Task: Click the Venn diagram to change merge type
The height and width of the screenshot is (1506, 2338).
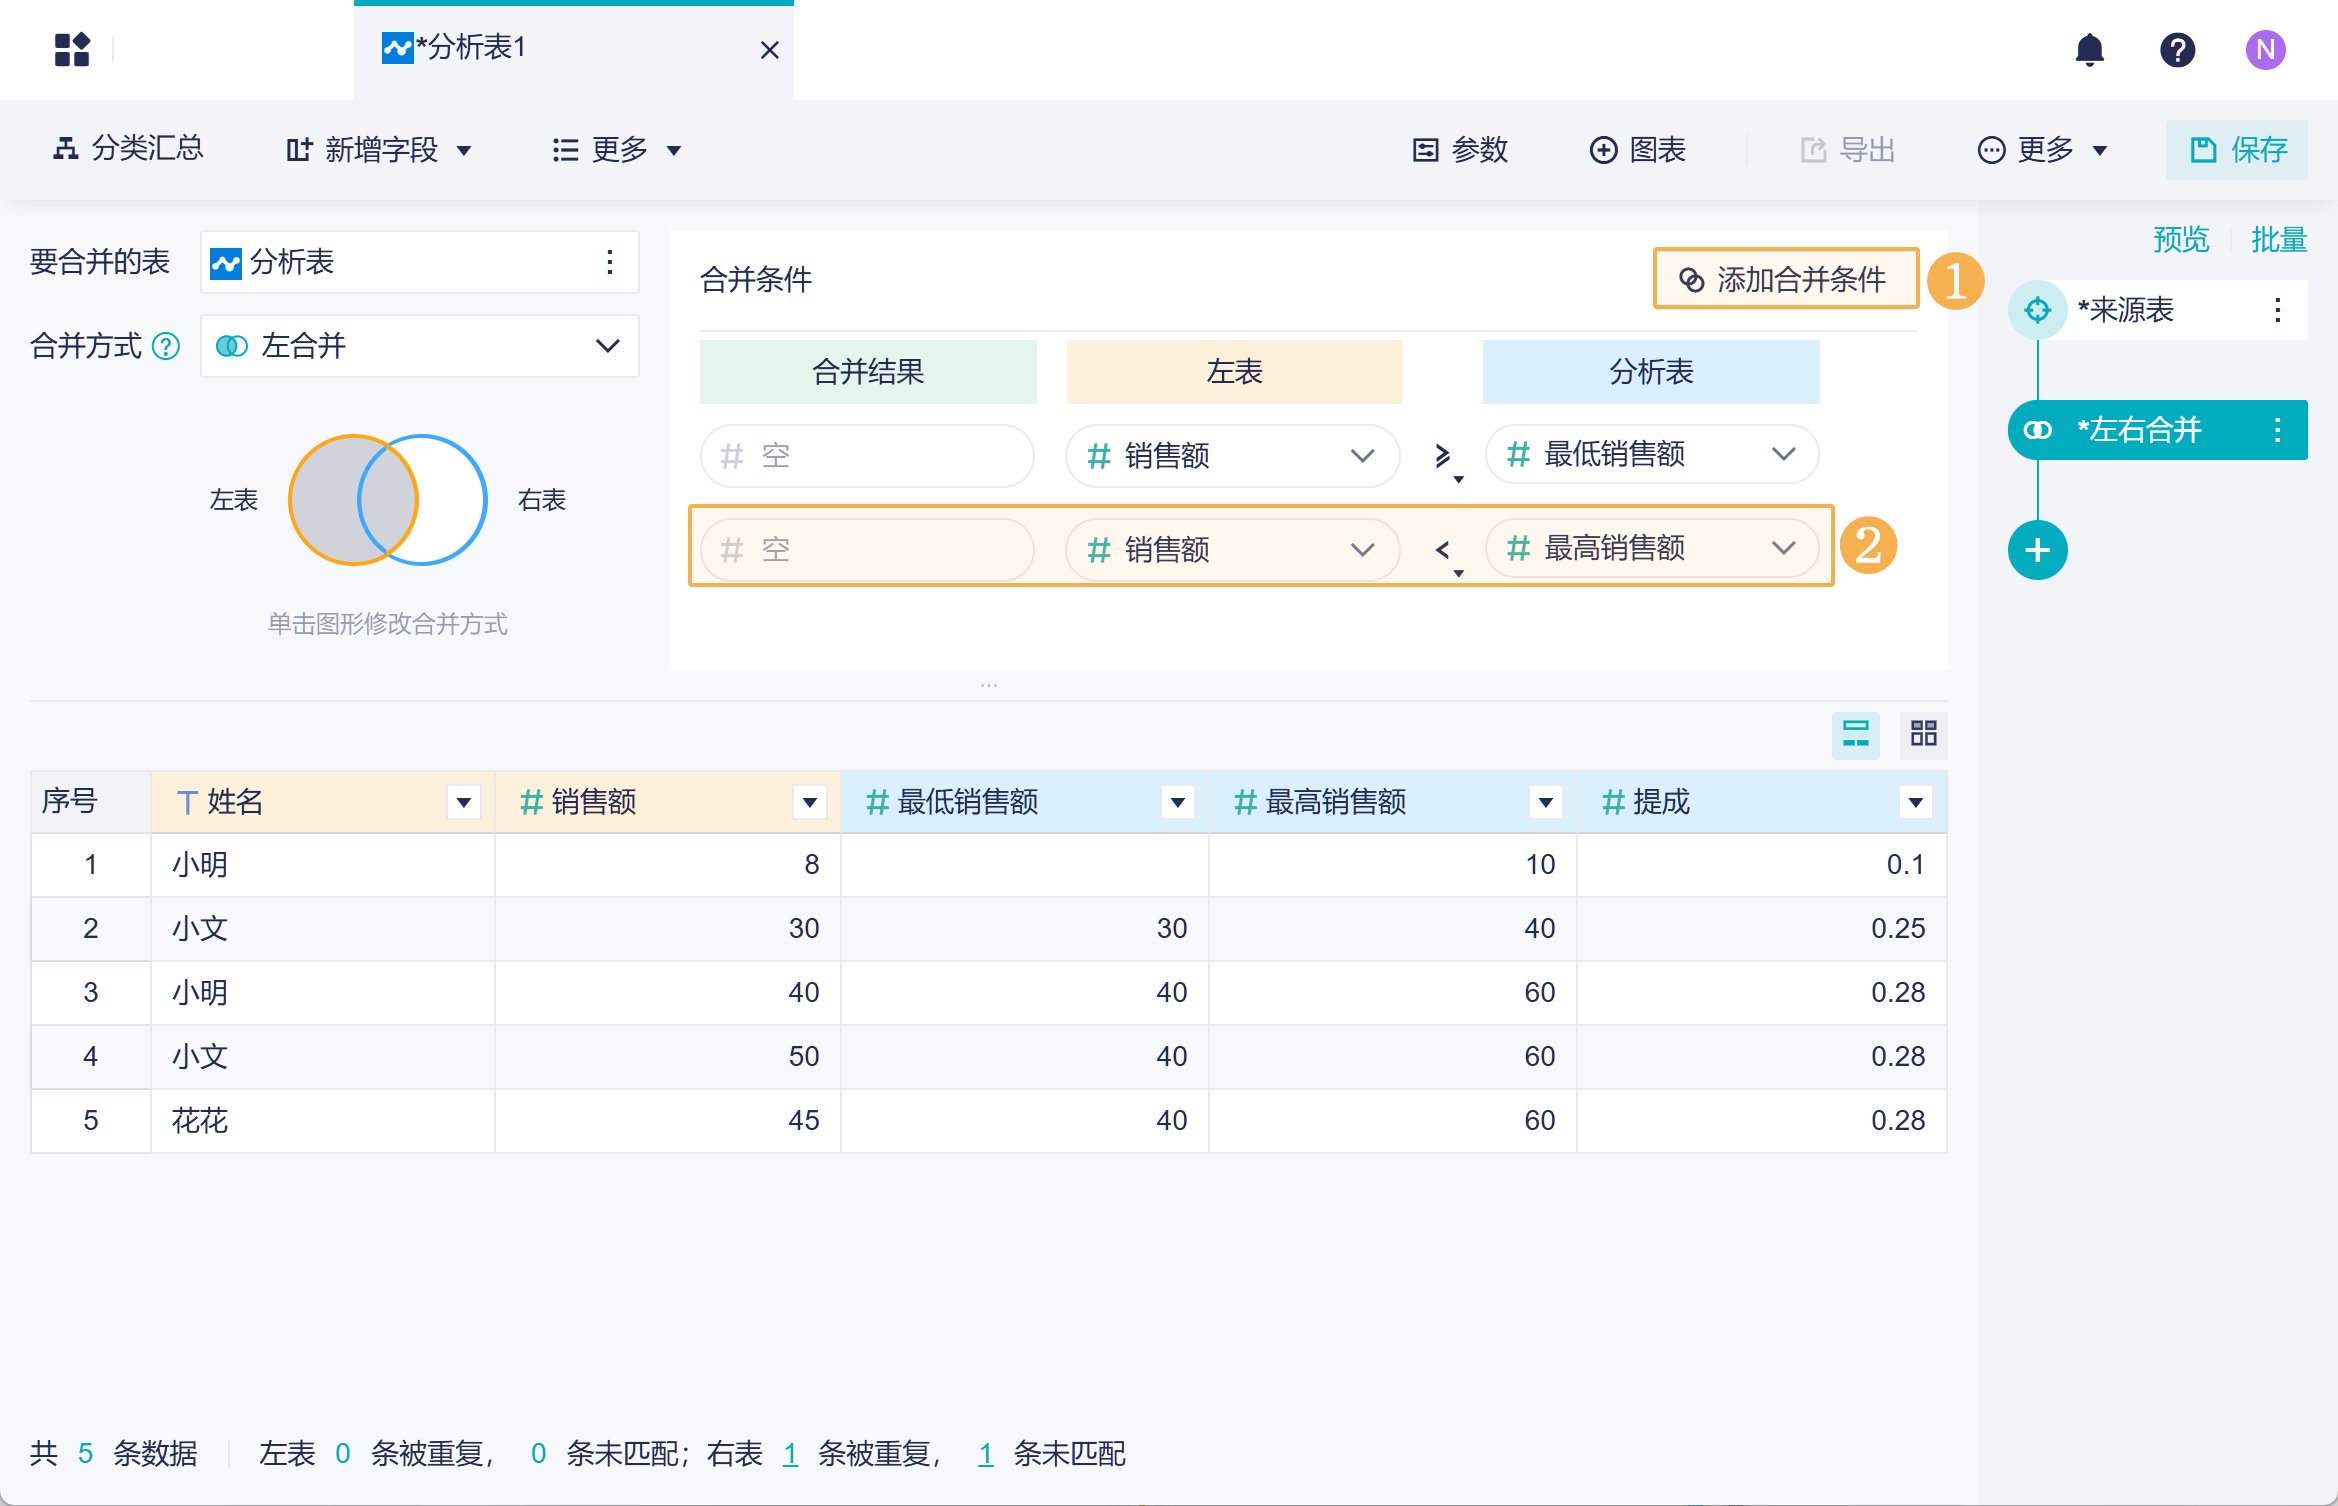Action: point(388,500)
